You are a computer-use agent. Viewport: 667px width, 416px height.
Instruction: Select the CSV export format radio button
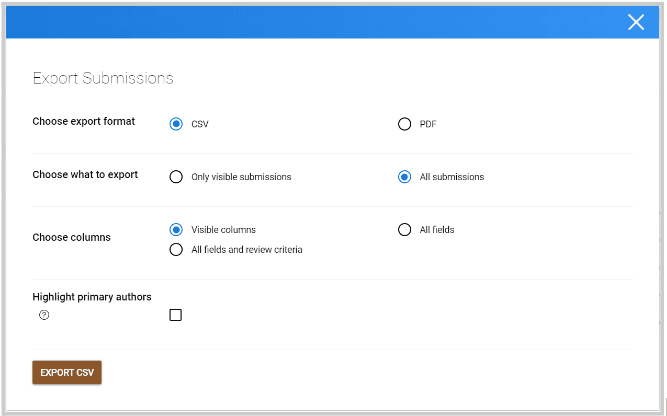[x=176, y=124]
